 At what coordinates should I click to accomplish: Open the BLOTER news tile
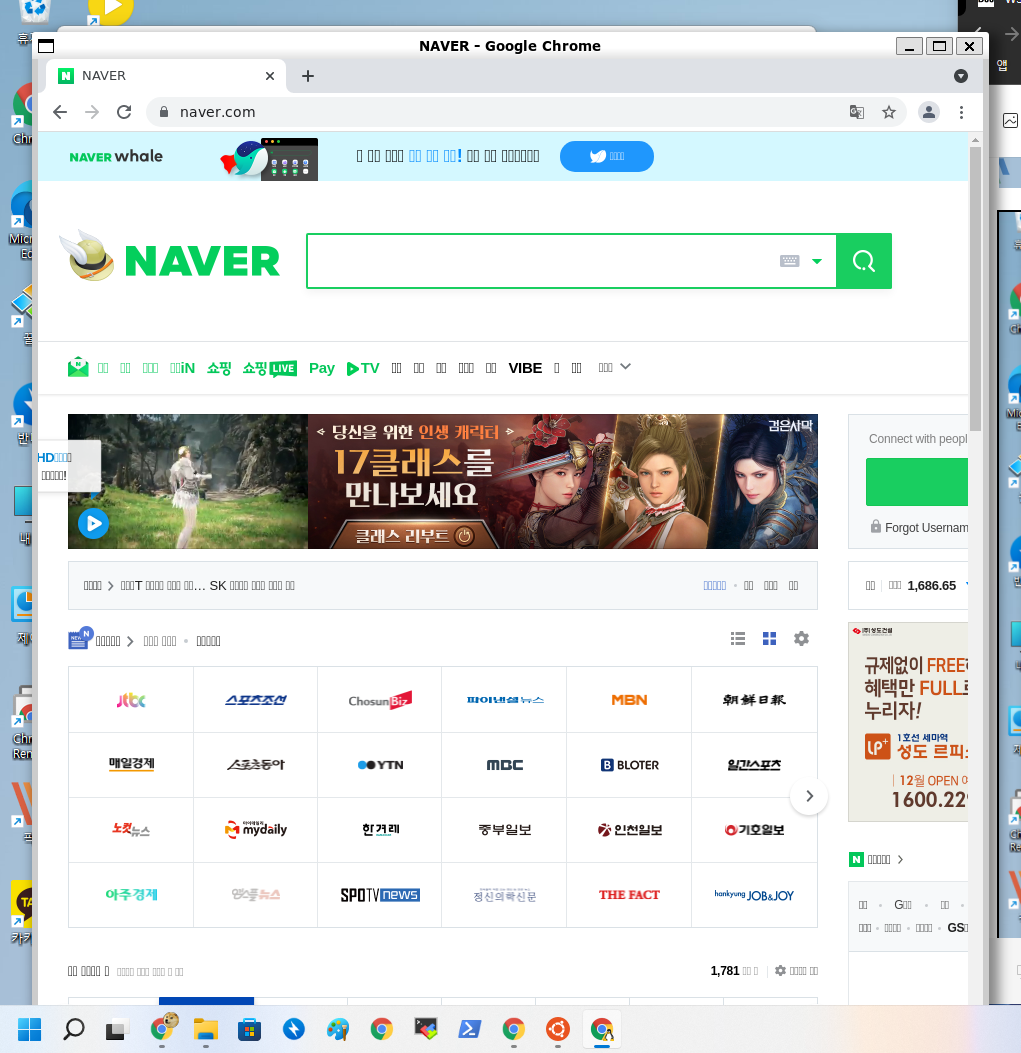629,765
